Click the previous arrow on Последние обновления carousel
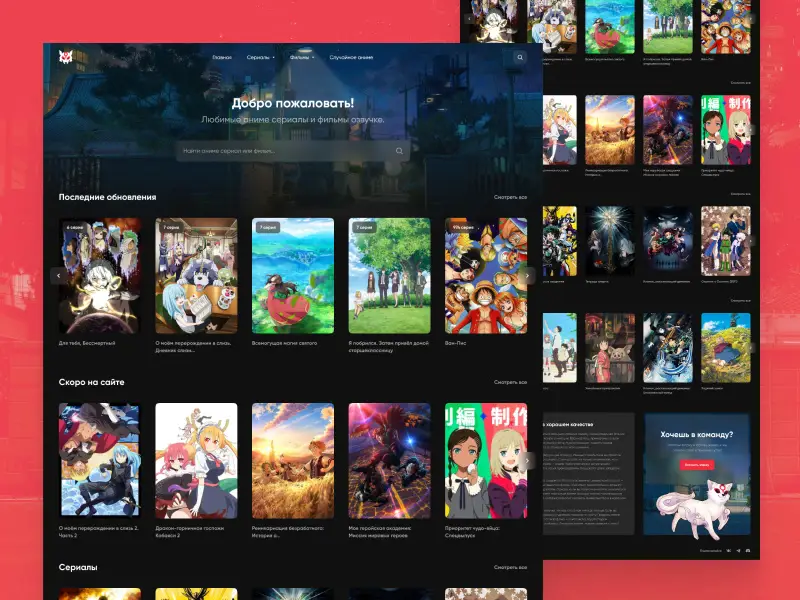 [x=58, y=276]
